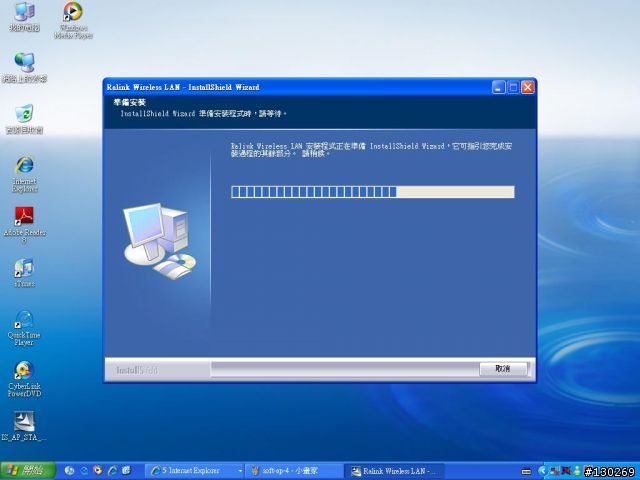Screen dimensions: 640x480
Task: Minimize the InstallShield Wizard window
Action: pyautogui.click(x=498, y=87)
